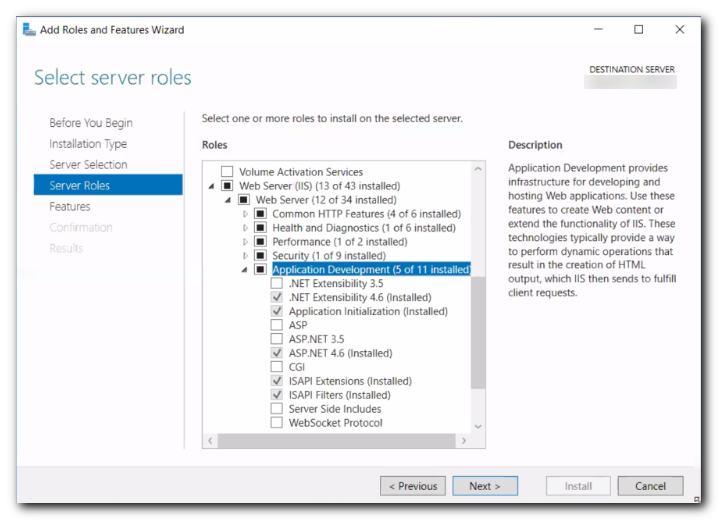Enable WebSocket Protocol checkbox
The height and width of the screenshot is (520, 718).
277,422
